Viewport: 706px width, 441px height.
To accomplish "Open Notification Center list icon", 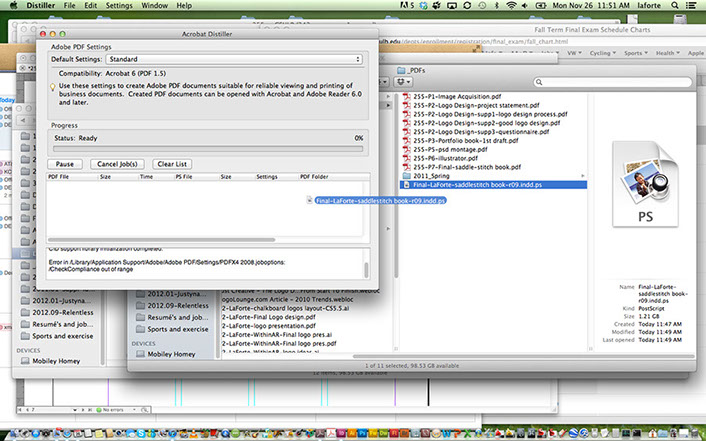I will click(x=691, y=5).
